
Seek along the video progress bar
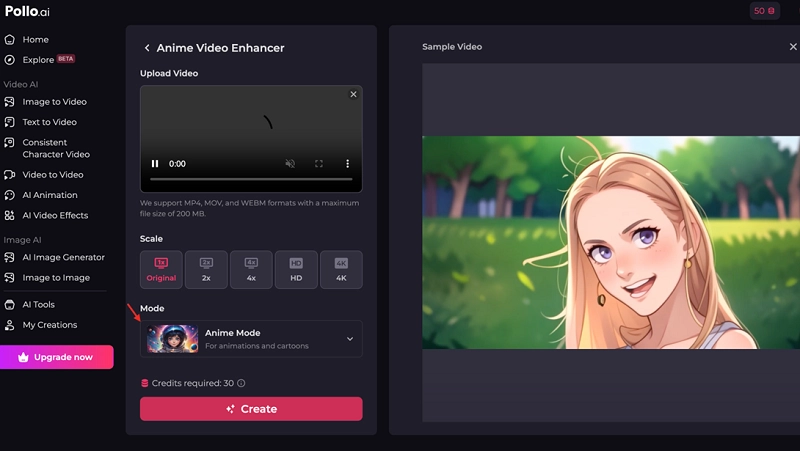tap(251, 179)
